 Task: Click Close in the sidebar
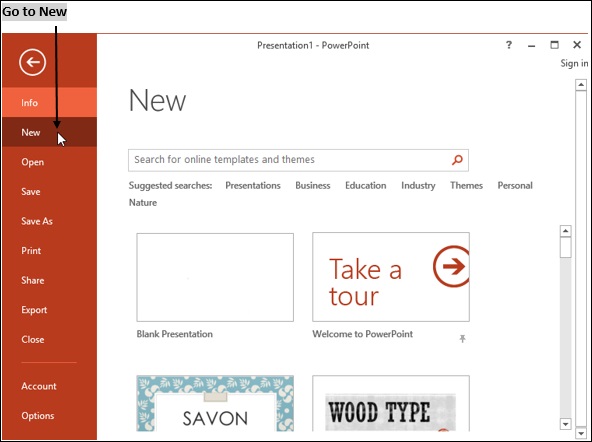point(49,339)
